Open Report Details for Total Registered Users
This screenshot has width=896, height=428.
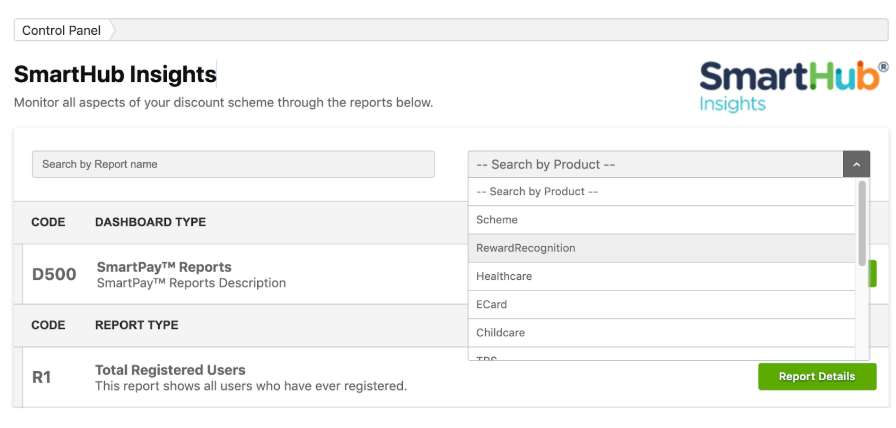[x=817, y=377]
